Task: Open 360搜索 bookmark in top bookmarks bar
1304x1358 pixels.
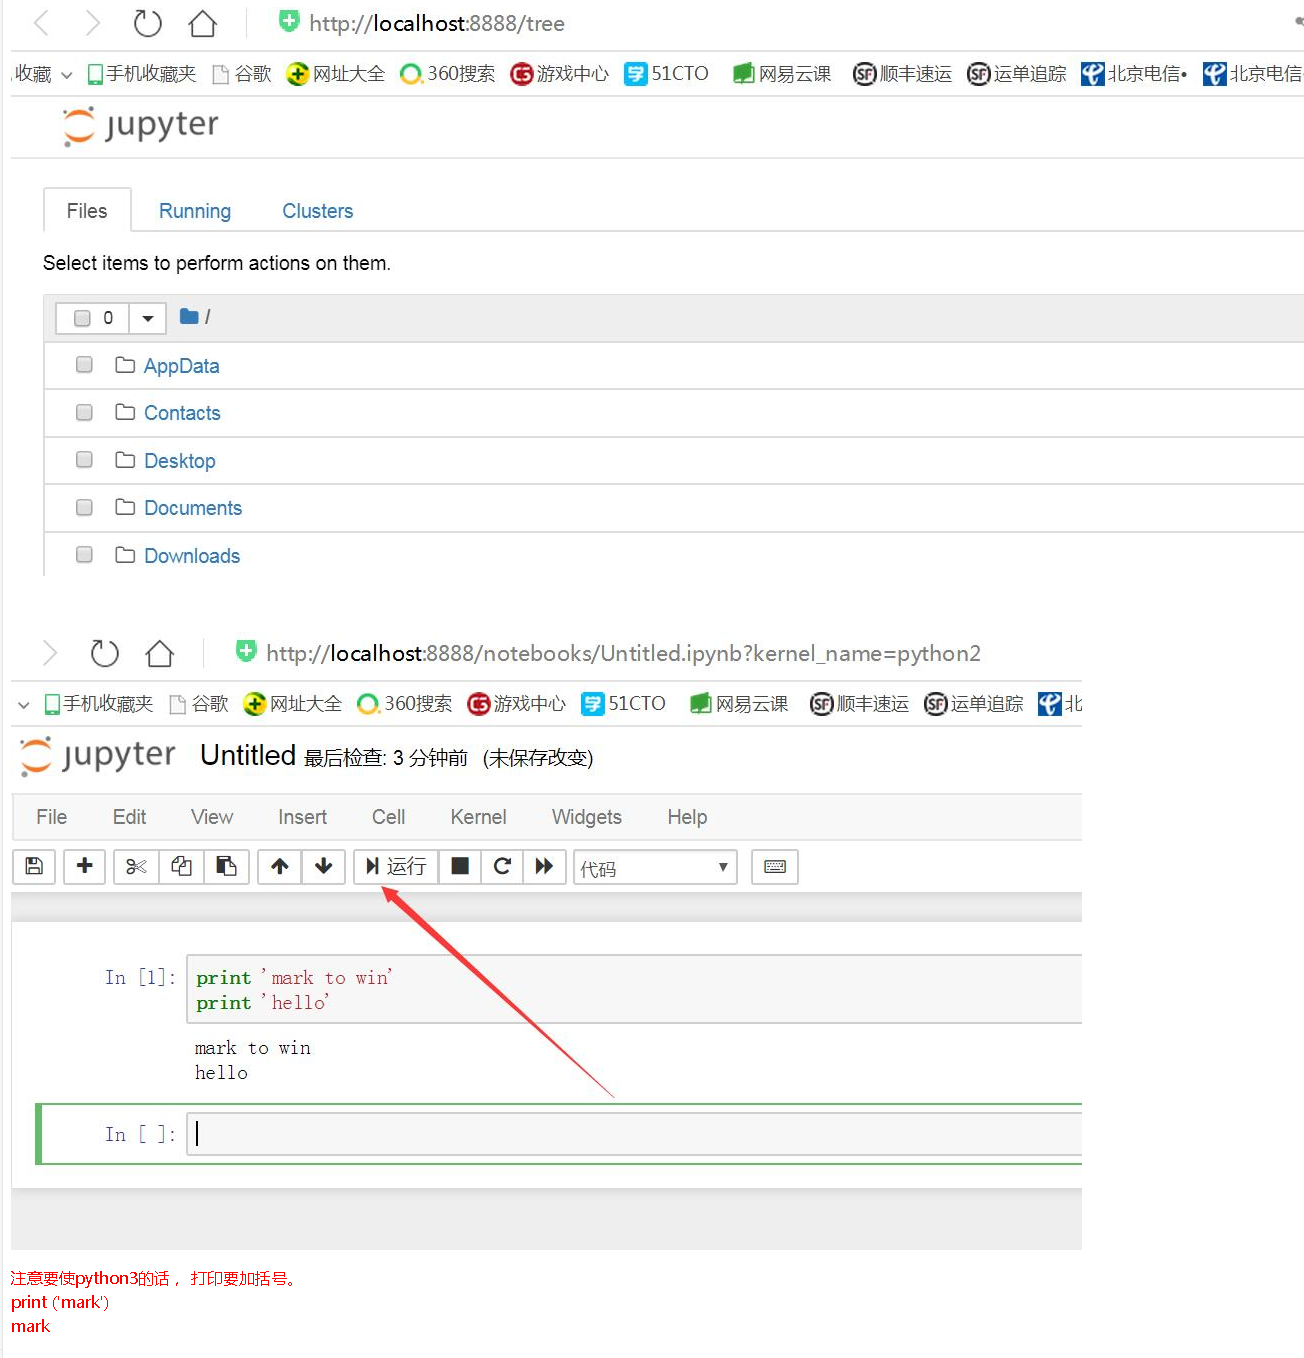Action: [448, 74]
